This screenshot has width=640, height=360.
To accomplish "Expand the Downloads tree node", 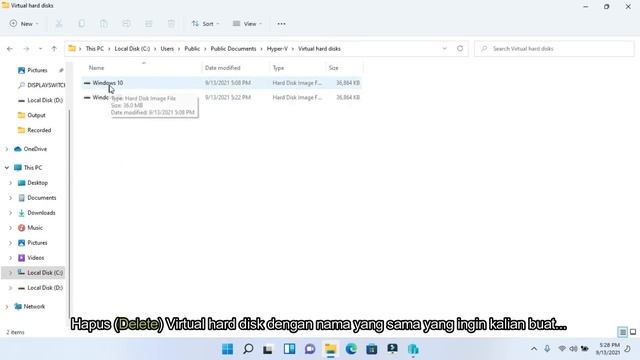I will [11, 213].
